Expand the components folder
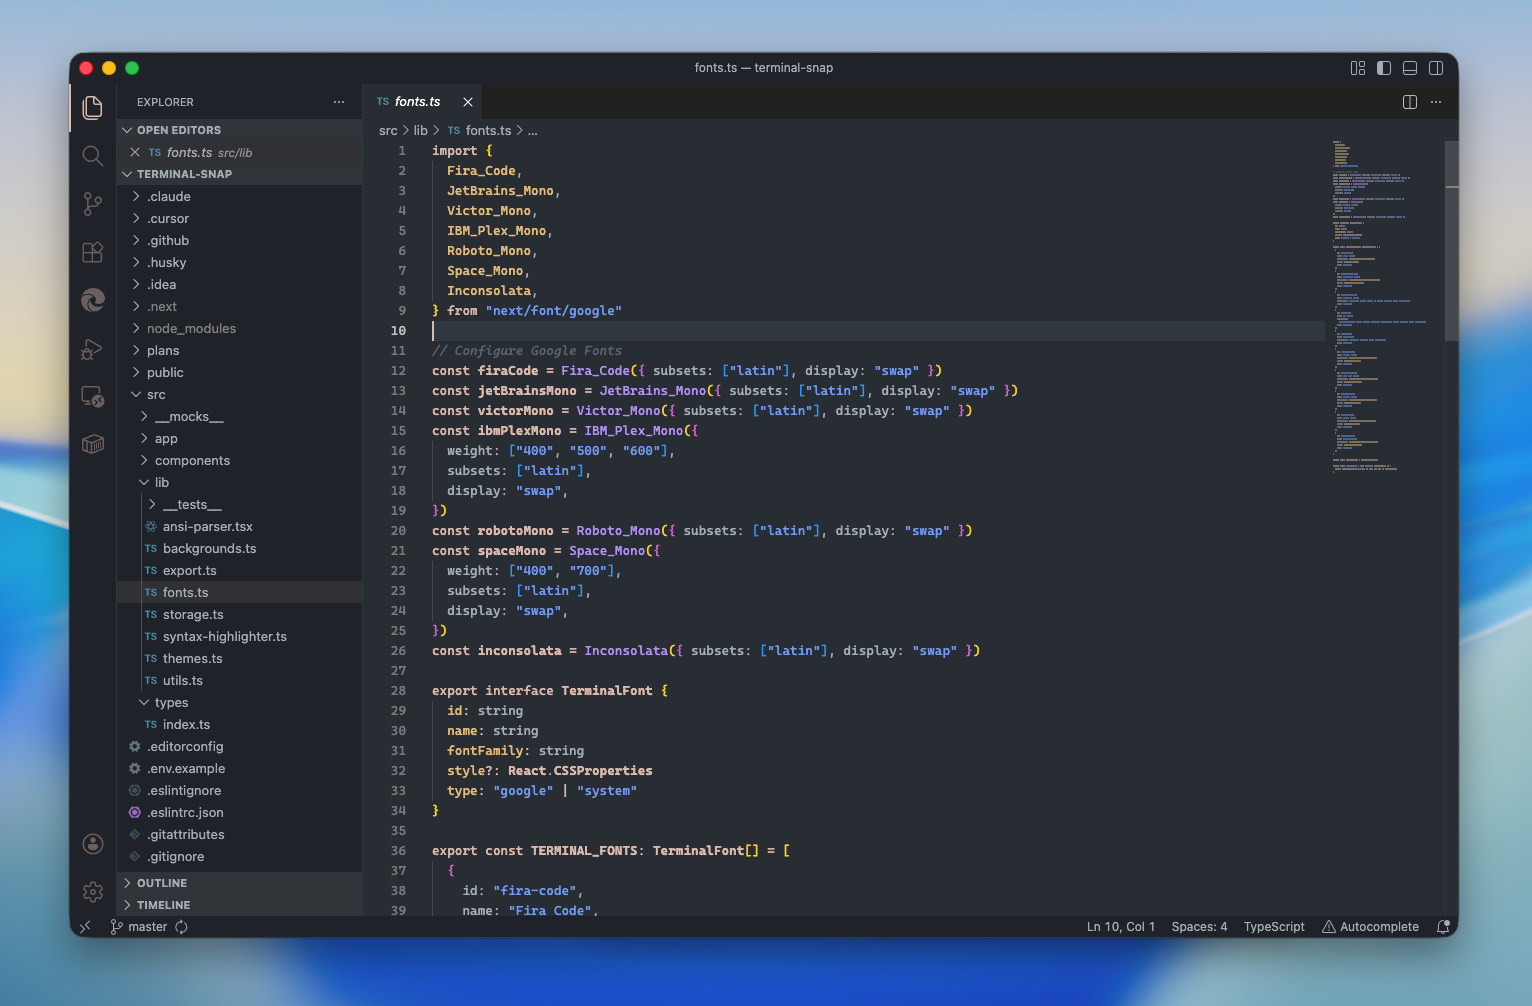This screenshot has width=1532, height=1006. coord(239,461)
